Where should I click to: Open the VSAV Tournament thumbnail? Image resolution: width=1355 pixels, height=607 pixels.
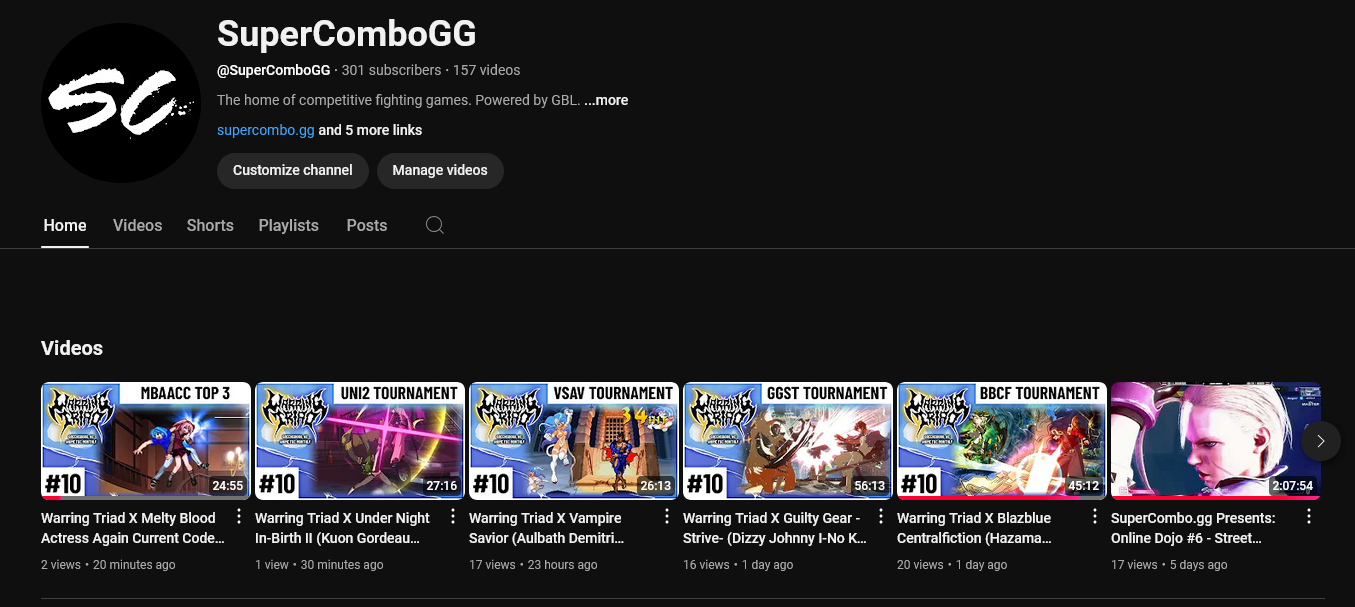pos(574,440)
